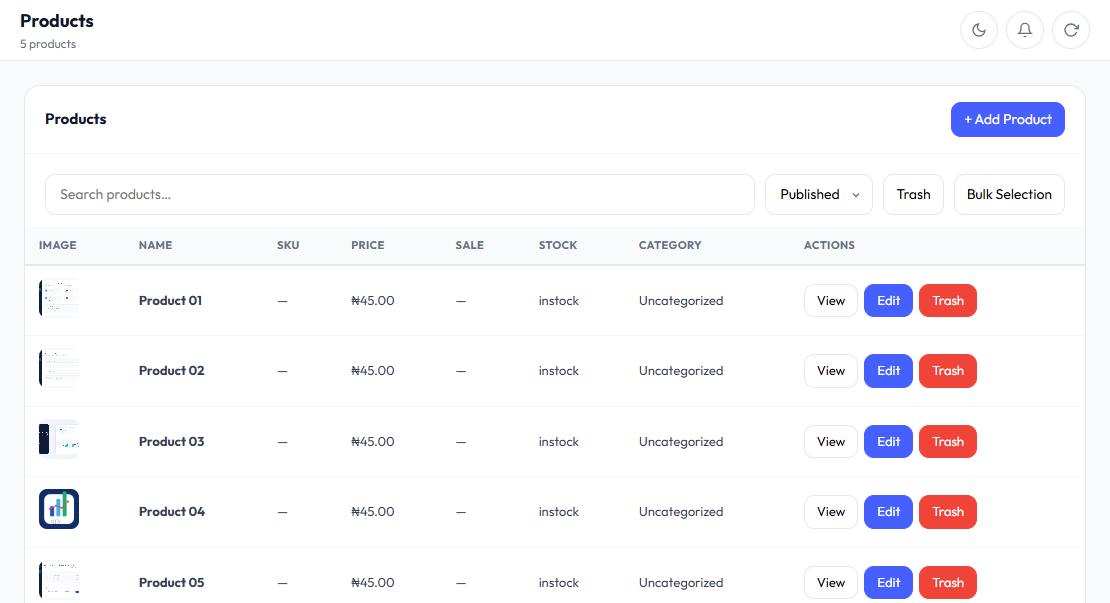The image size is (1110, 603).
Task: Click the 5 products count text
Action: 48,44
